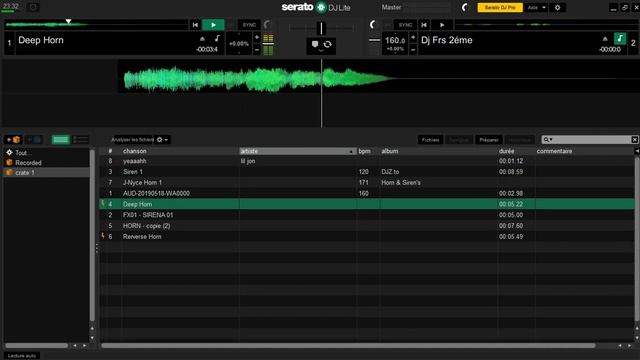Click track list horizontal scrollbar
640x360 pixels.
[348, 346]
